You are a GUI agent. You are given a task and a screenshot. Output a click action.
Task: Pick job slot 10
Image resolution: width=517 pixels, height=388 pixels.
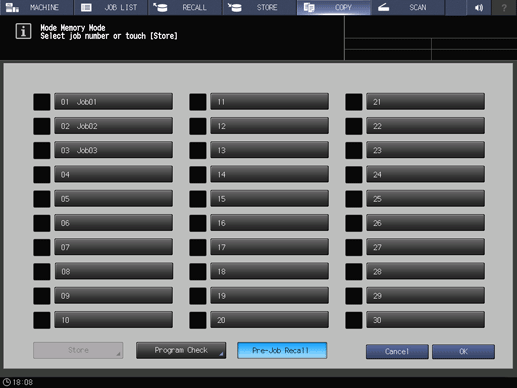tap(113, 320)
